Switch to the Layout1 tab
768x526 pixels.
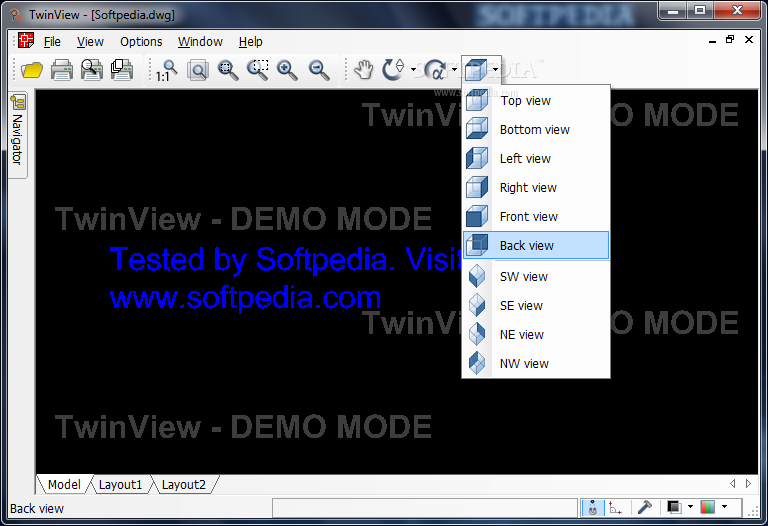point(120,484)
